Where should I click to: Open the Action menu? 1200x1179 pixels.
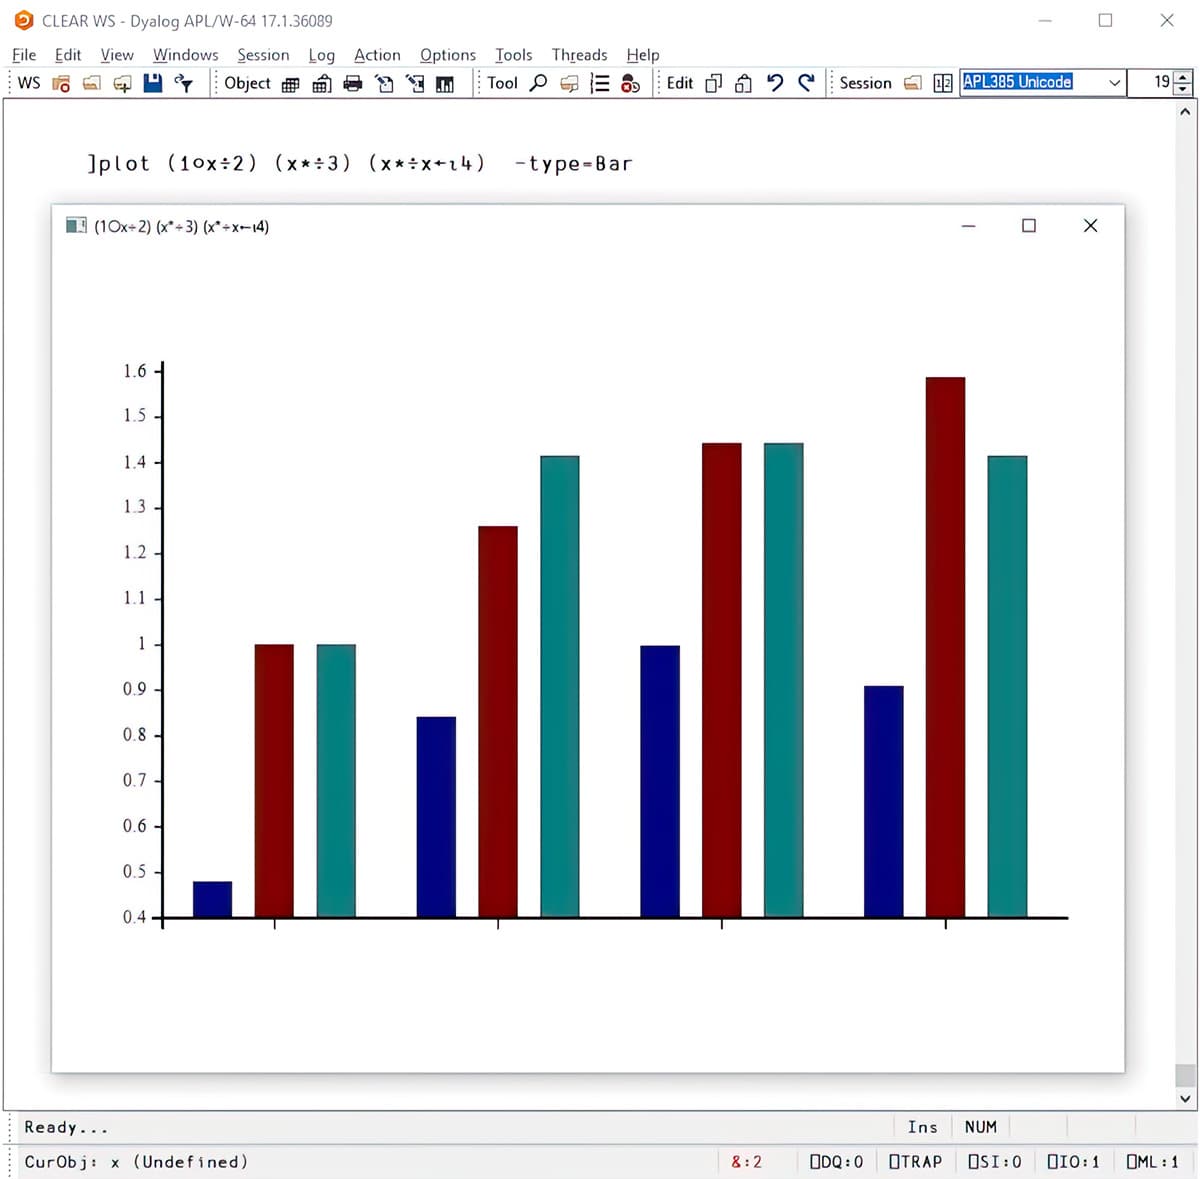pyautogui.click(x=377, y=55)
